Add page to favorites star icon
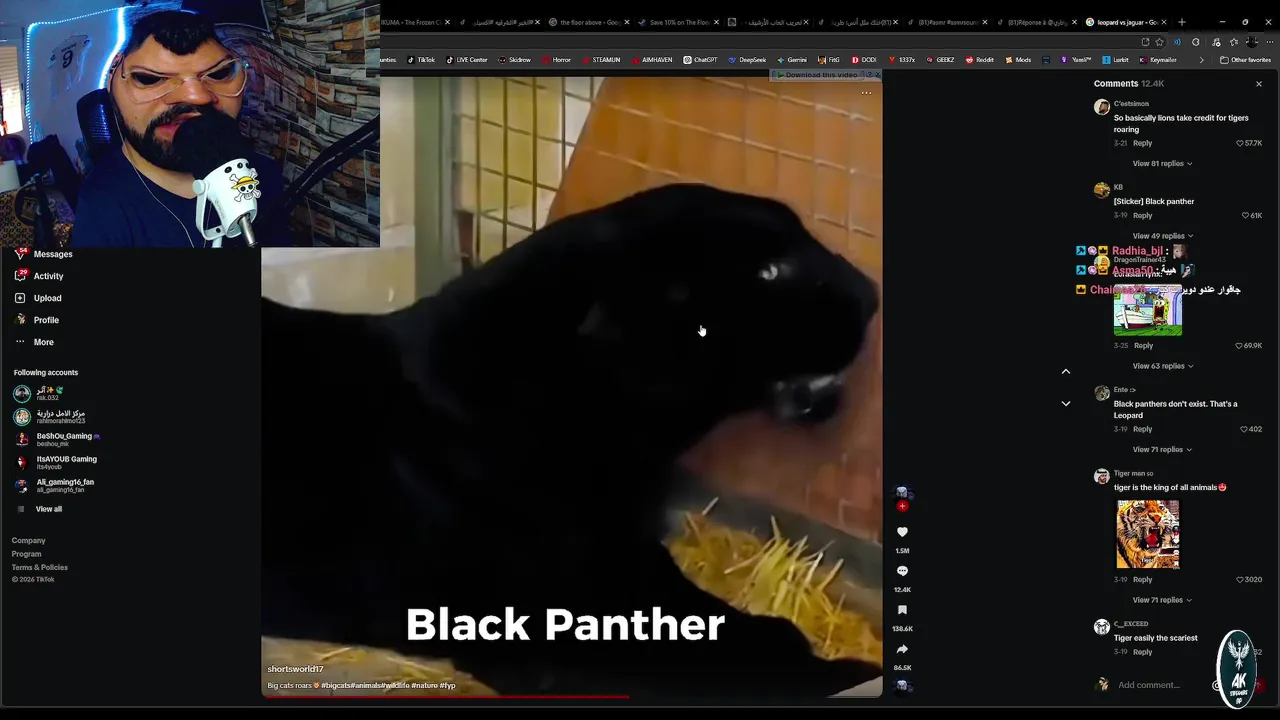The image size is (1280, 720). (1159, 42)
